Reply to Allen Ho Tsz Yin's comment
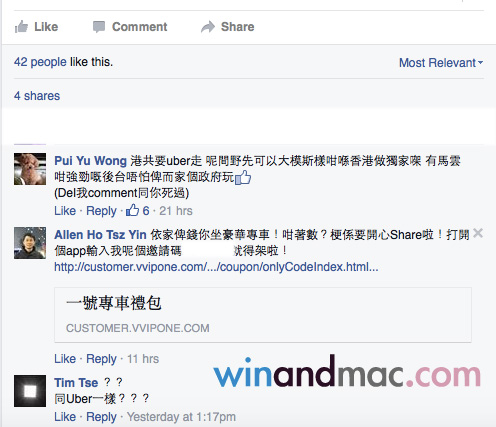The image size is (496, 427). (x=101, y=359)
